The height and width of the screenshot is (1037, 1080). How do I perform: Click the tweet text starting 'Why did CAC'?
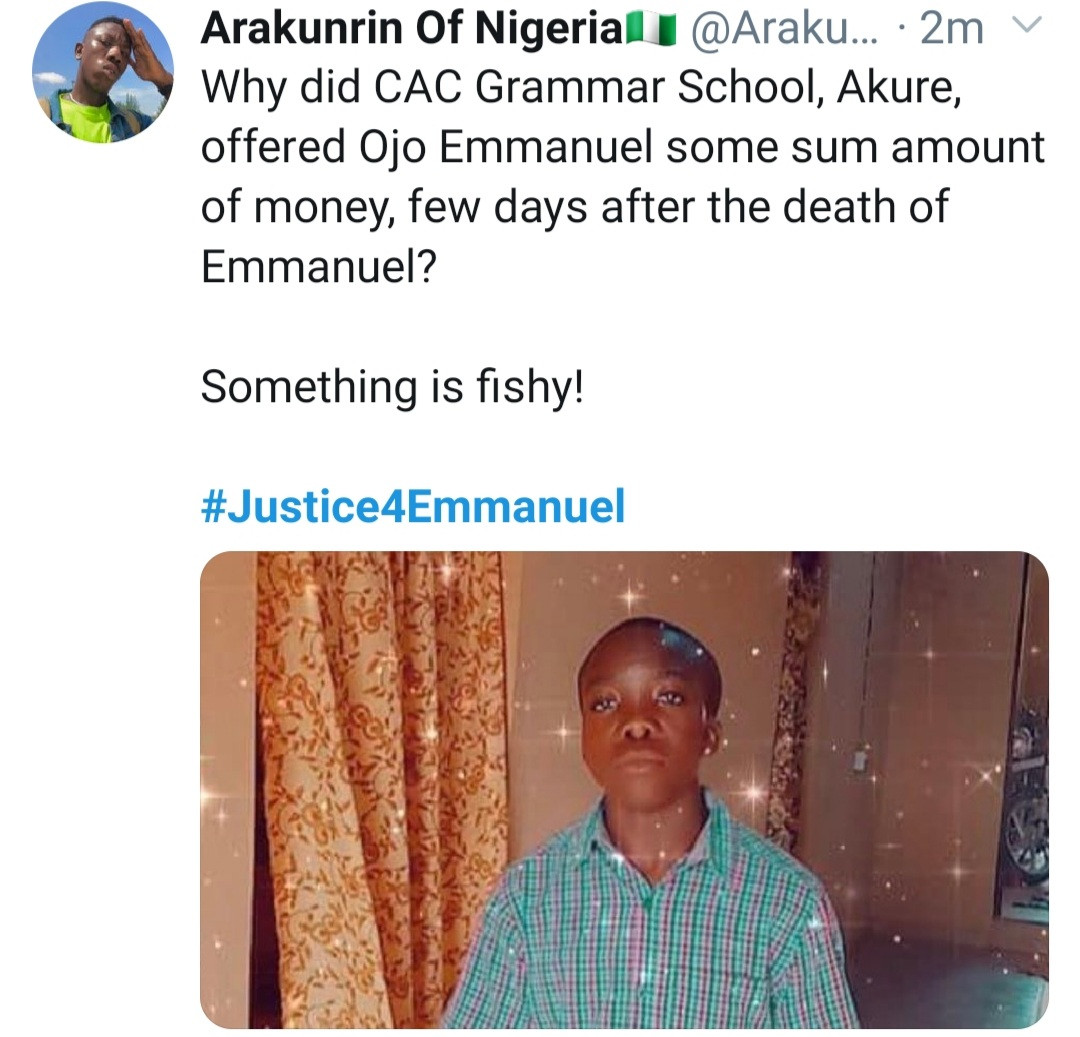(623, 177)
